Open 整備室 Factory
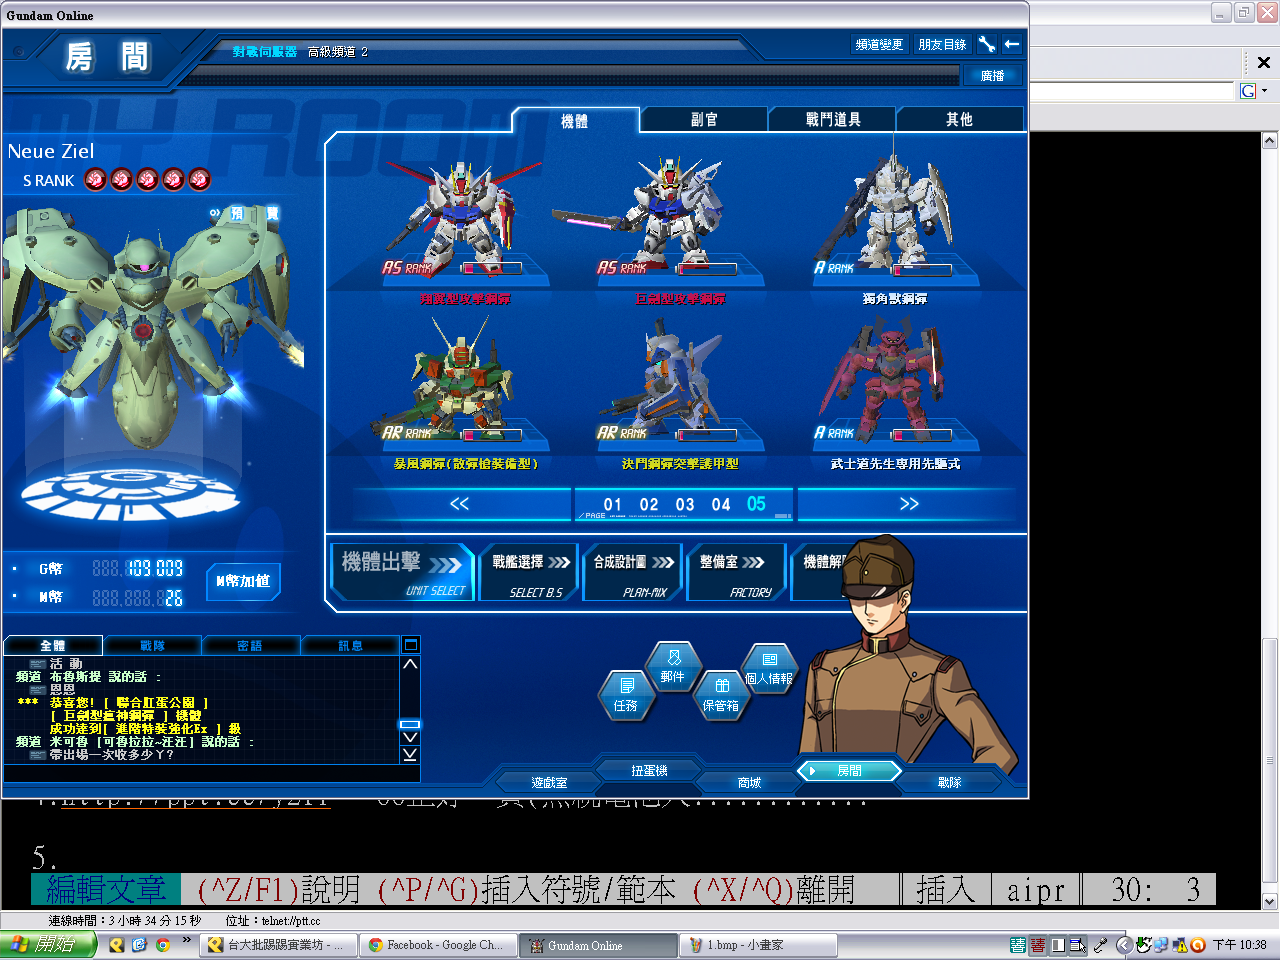 pyautogui.click(x=737, y=573)
